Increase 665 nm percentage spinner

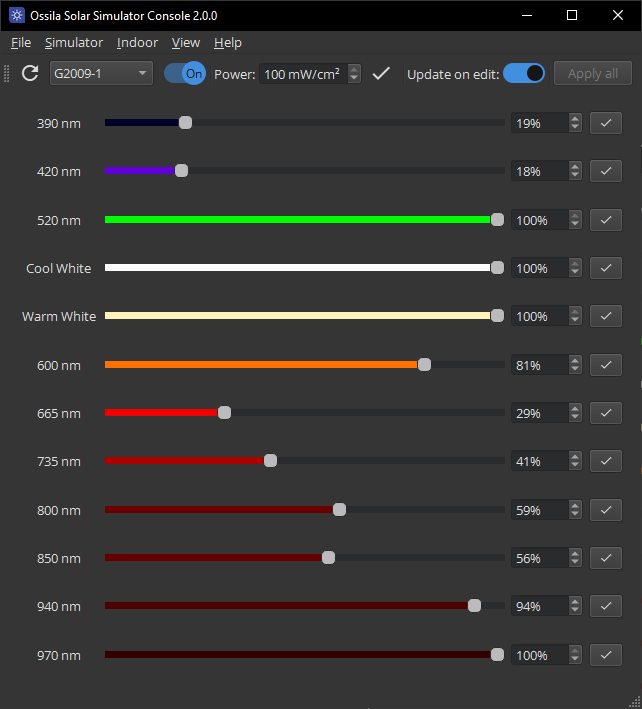point(575,409)
